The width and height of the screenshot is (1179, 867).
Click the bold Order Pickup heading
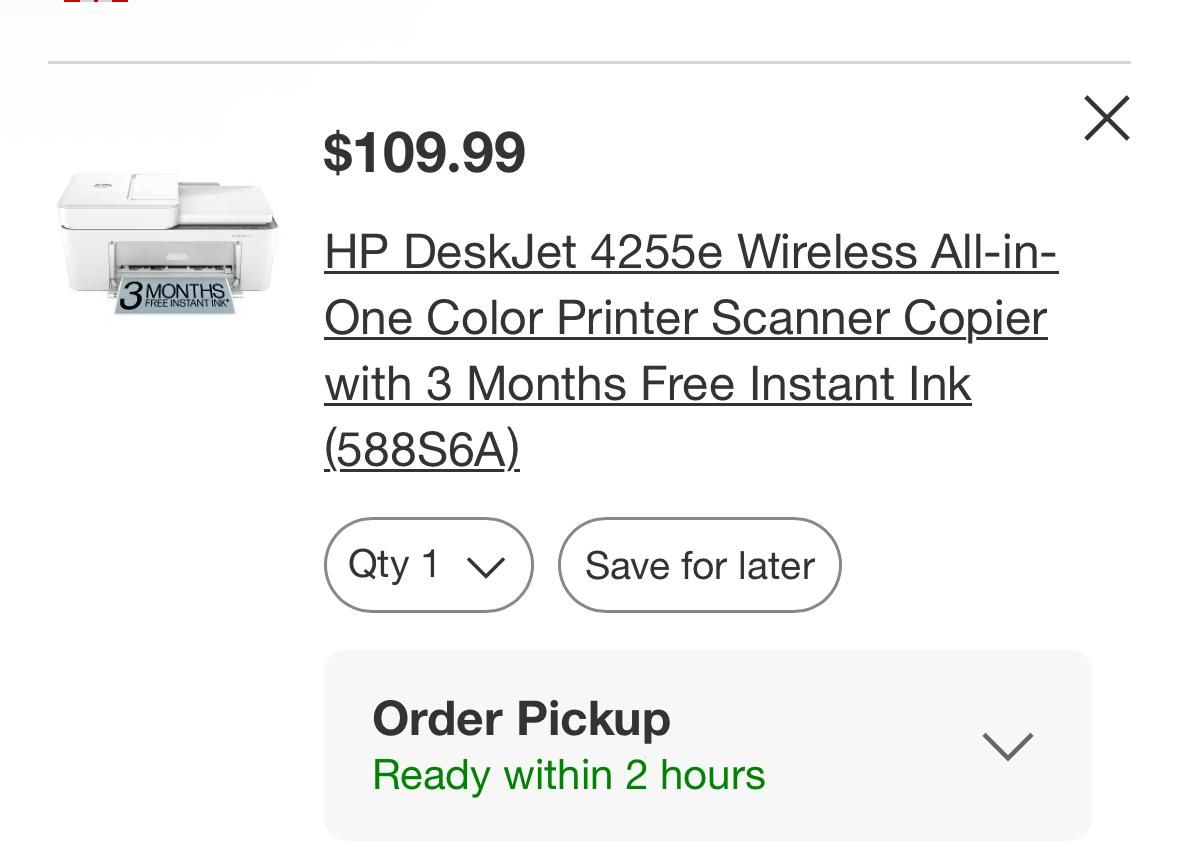[x=521, y=719]
